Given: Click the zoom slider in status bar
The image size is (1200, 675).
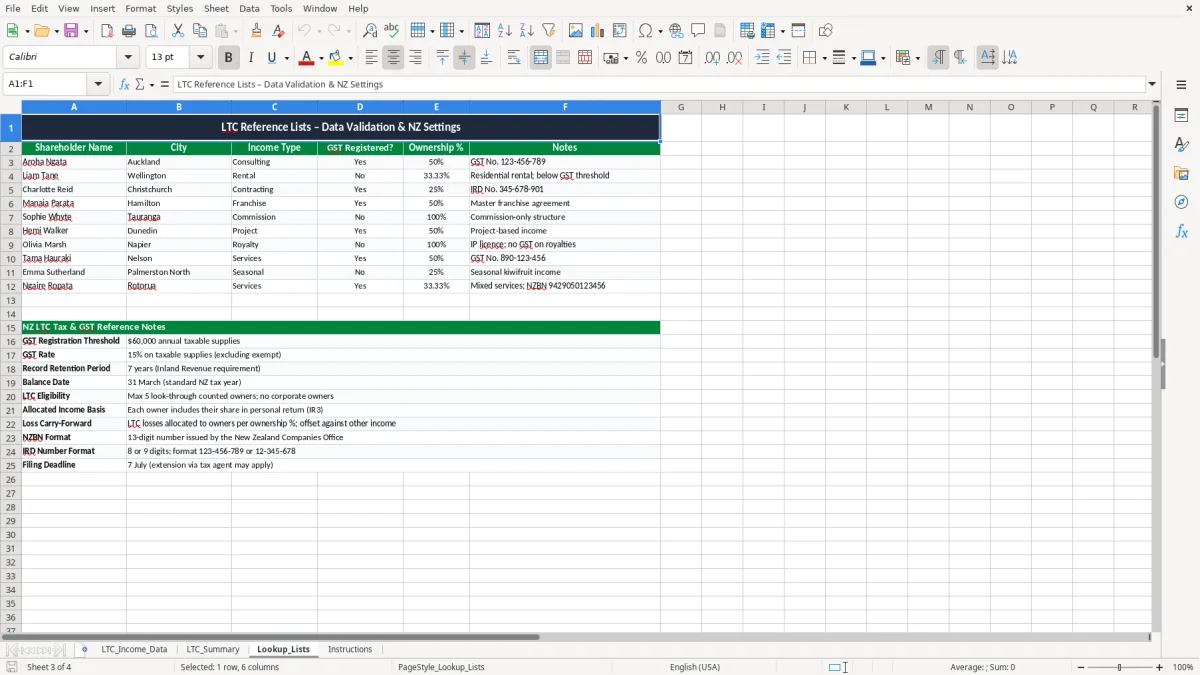Looking at the screenshot, I should point(1118,667).
